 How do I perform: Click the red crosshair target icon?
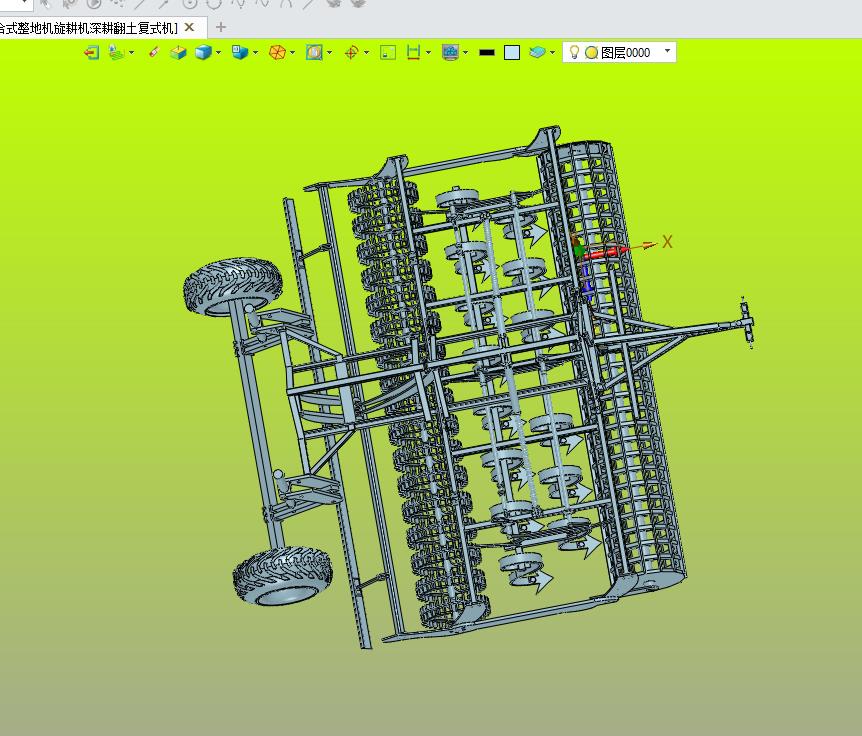pos(351,53)
